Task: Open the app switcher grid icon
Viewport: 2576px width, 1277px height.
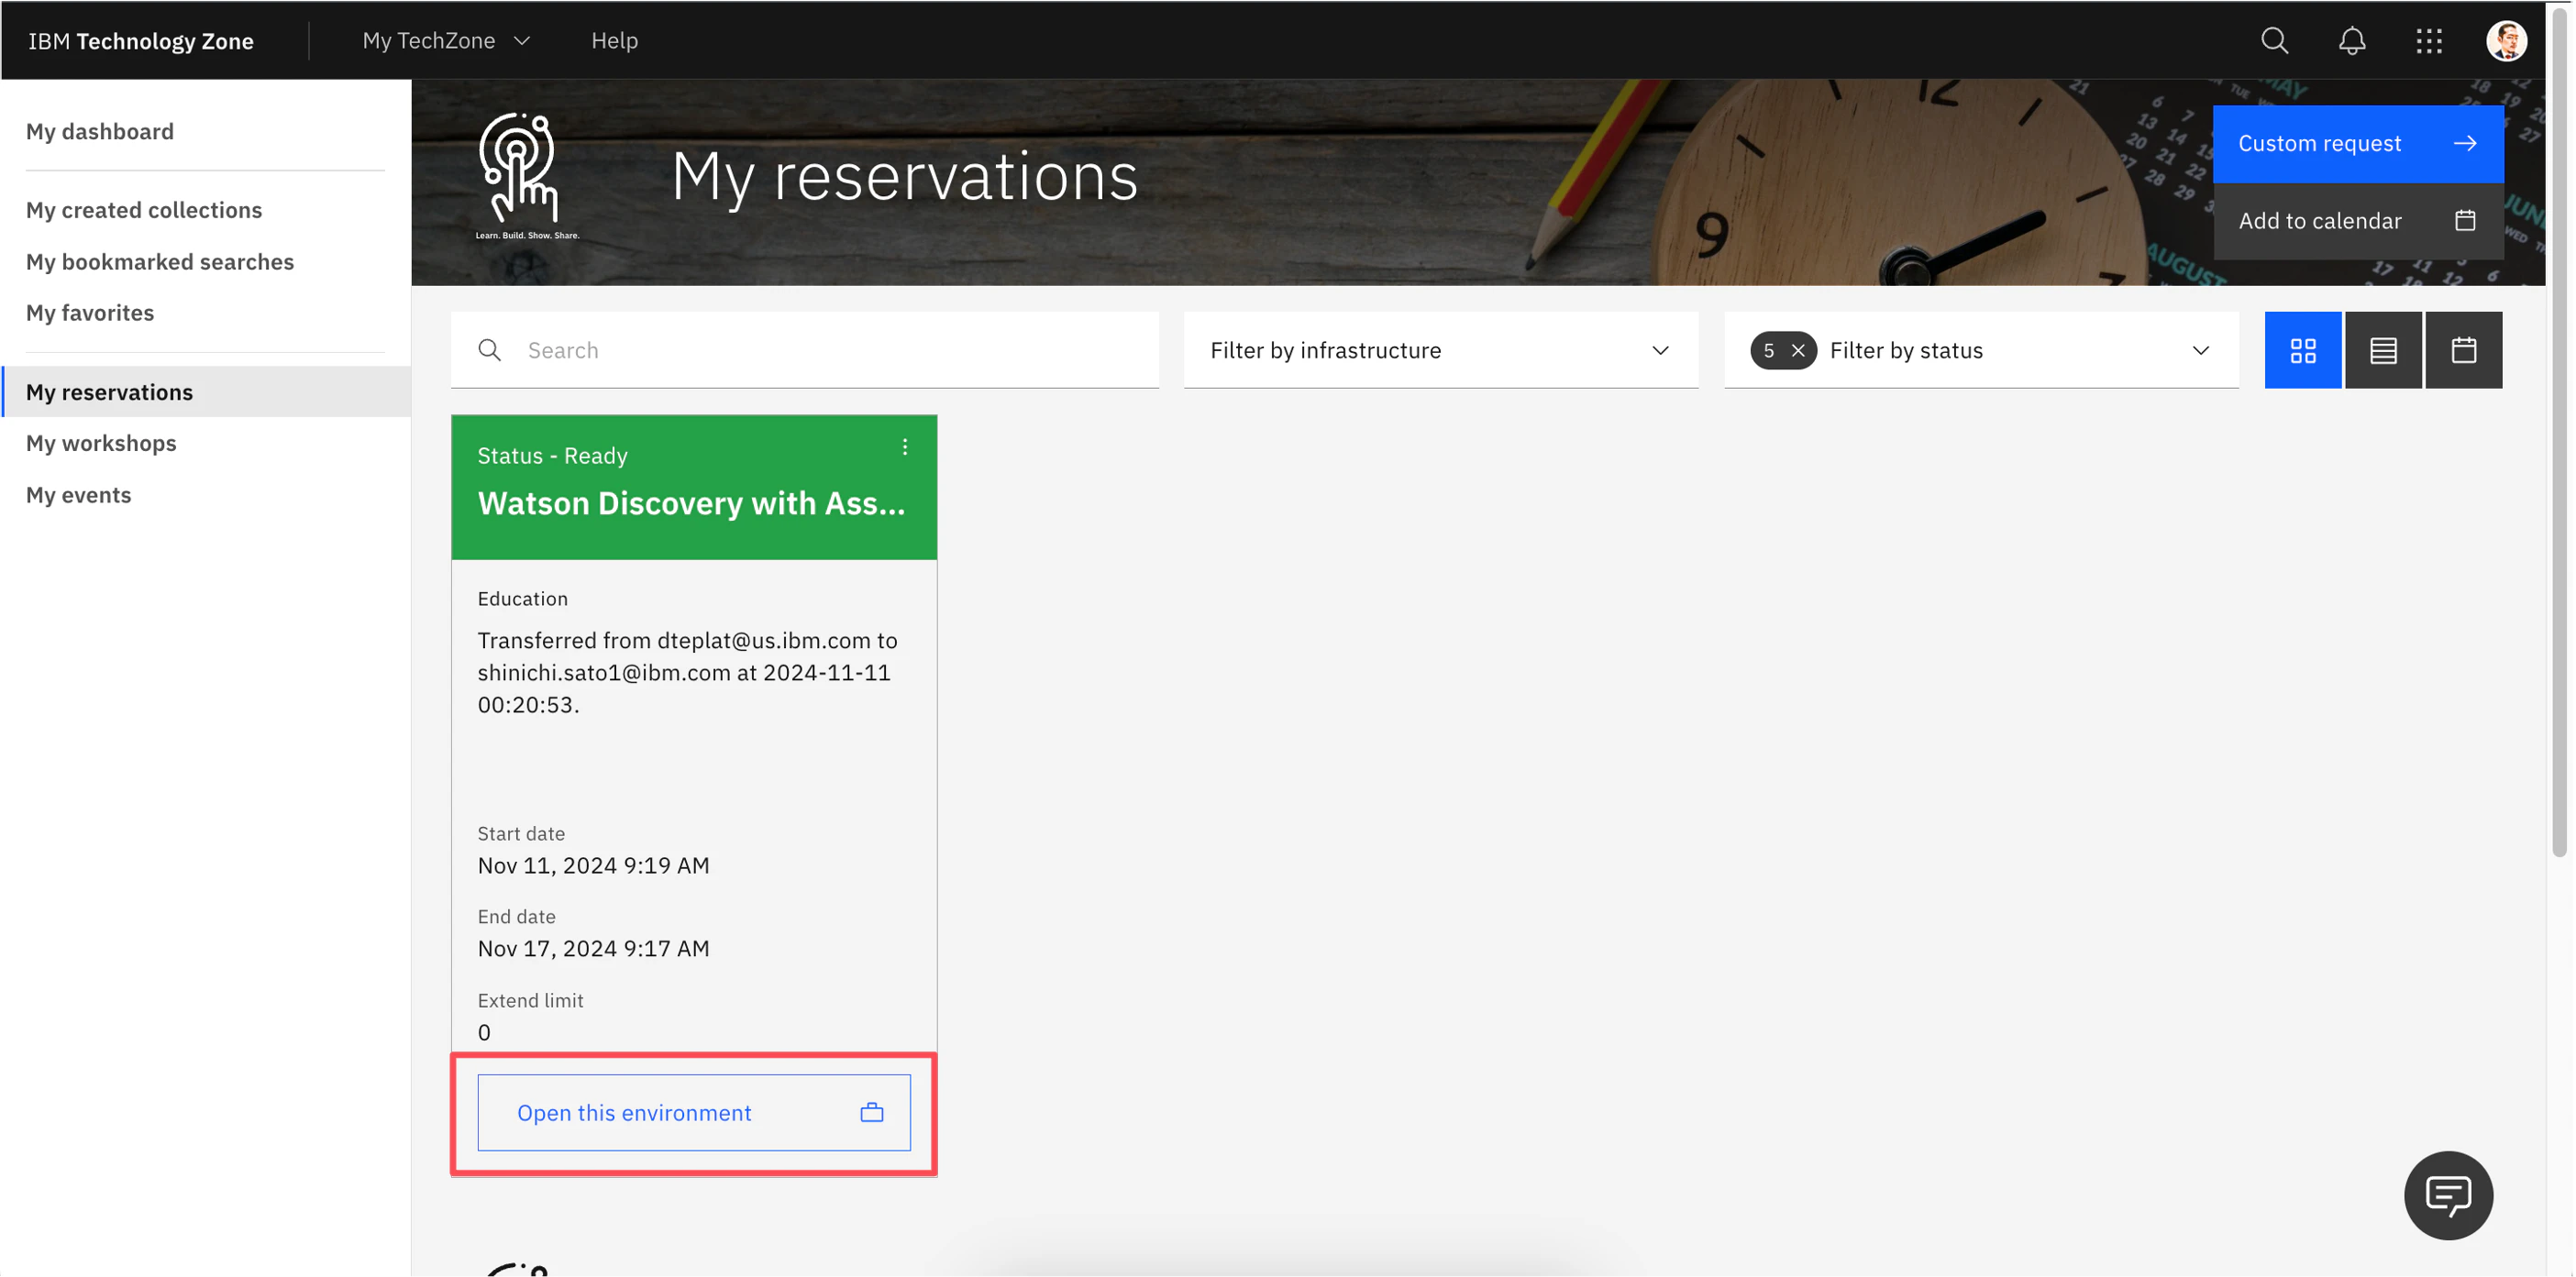Action: (x=2429, y=41)
